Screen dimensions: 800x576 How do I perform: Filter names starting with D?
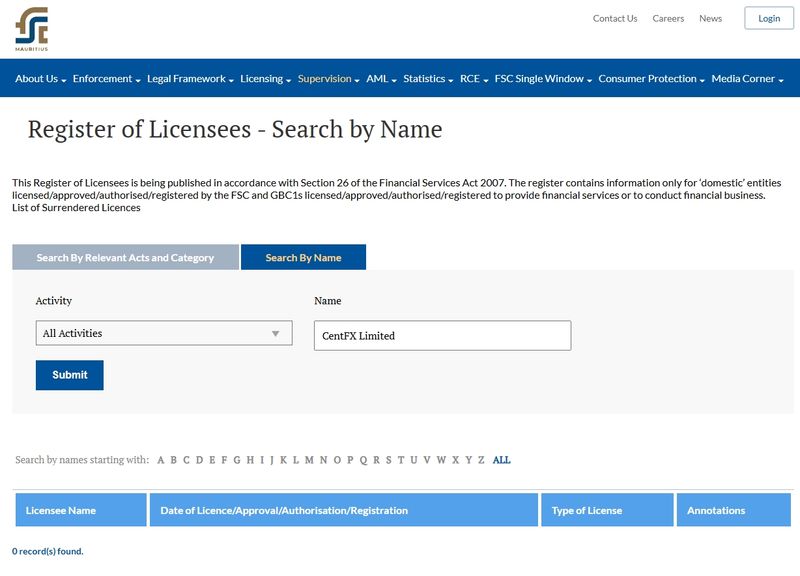click(199, 460)
